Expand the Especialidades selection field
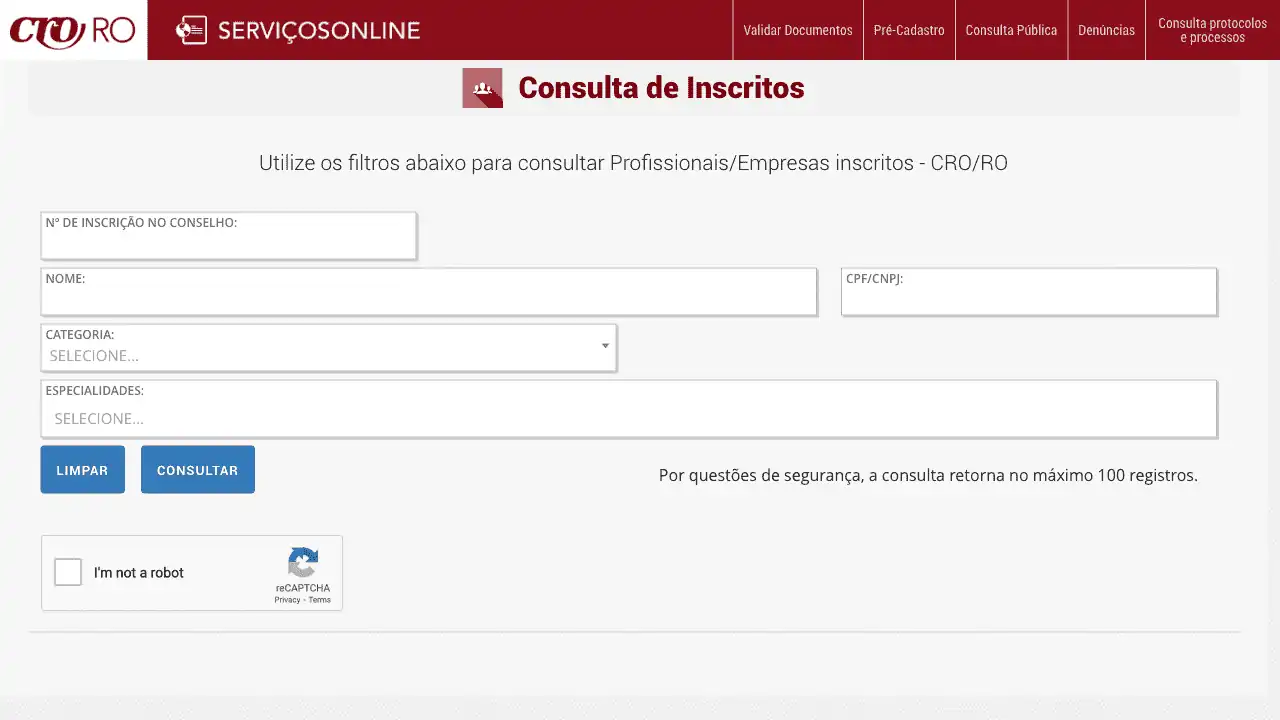The image size is (1280, 720). 628,418
